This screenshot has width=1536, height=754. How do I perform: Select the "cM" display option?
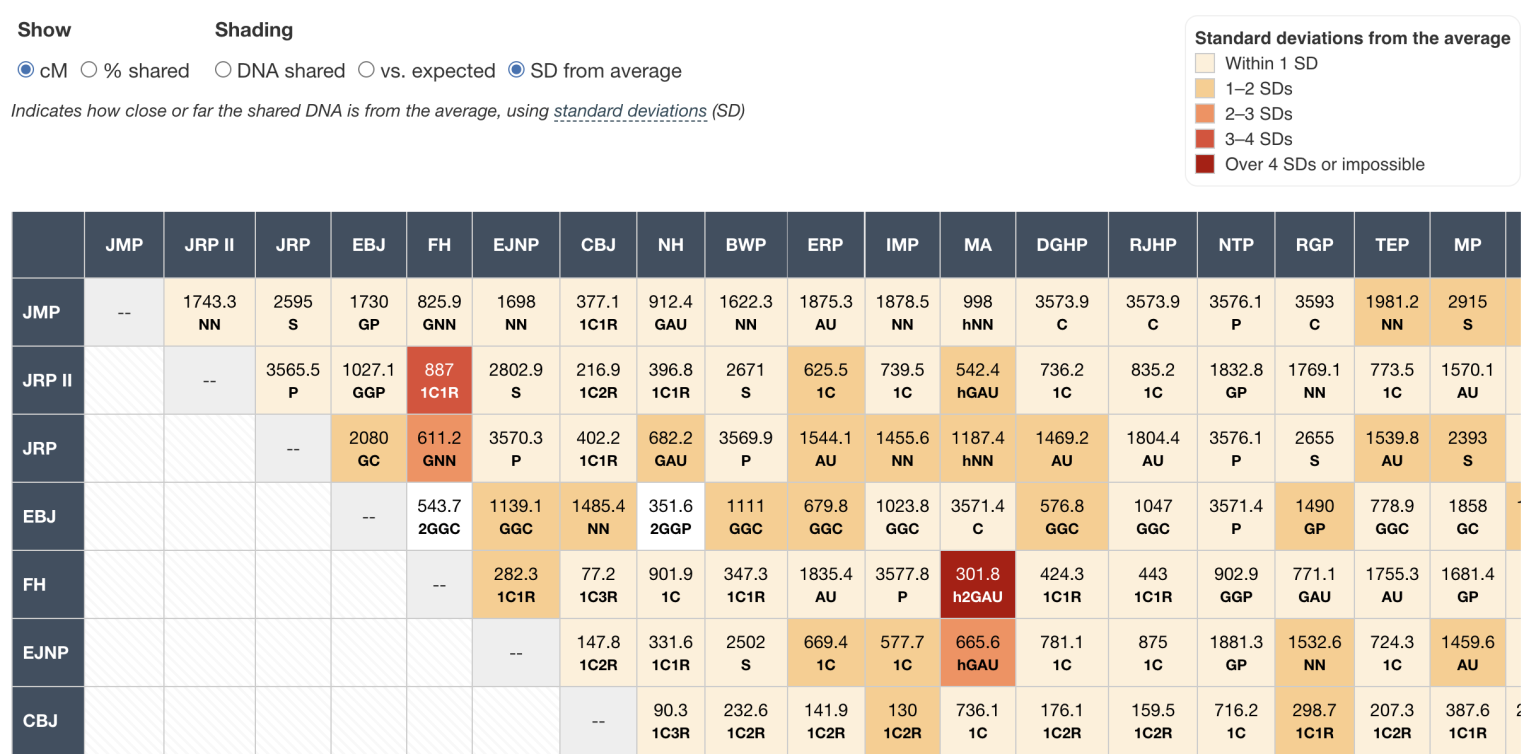click(24, 70)
